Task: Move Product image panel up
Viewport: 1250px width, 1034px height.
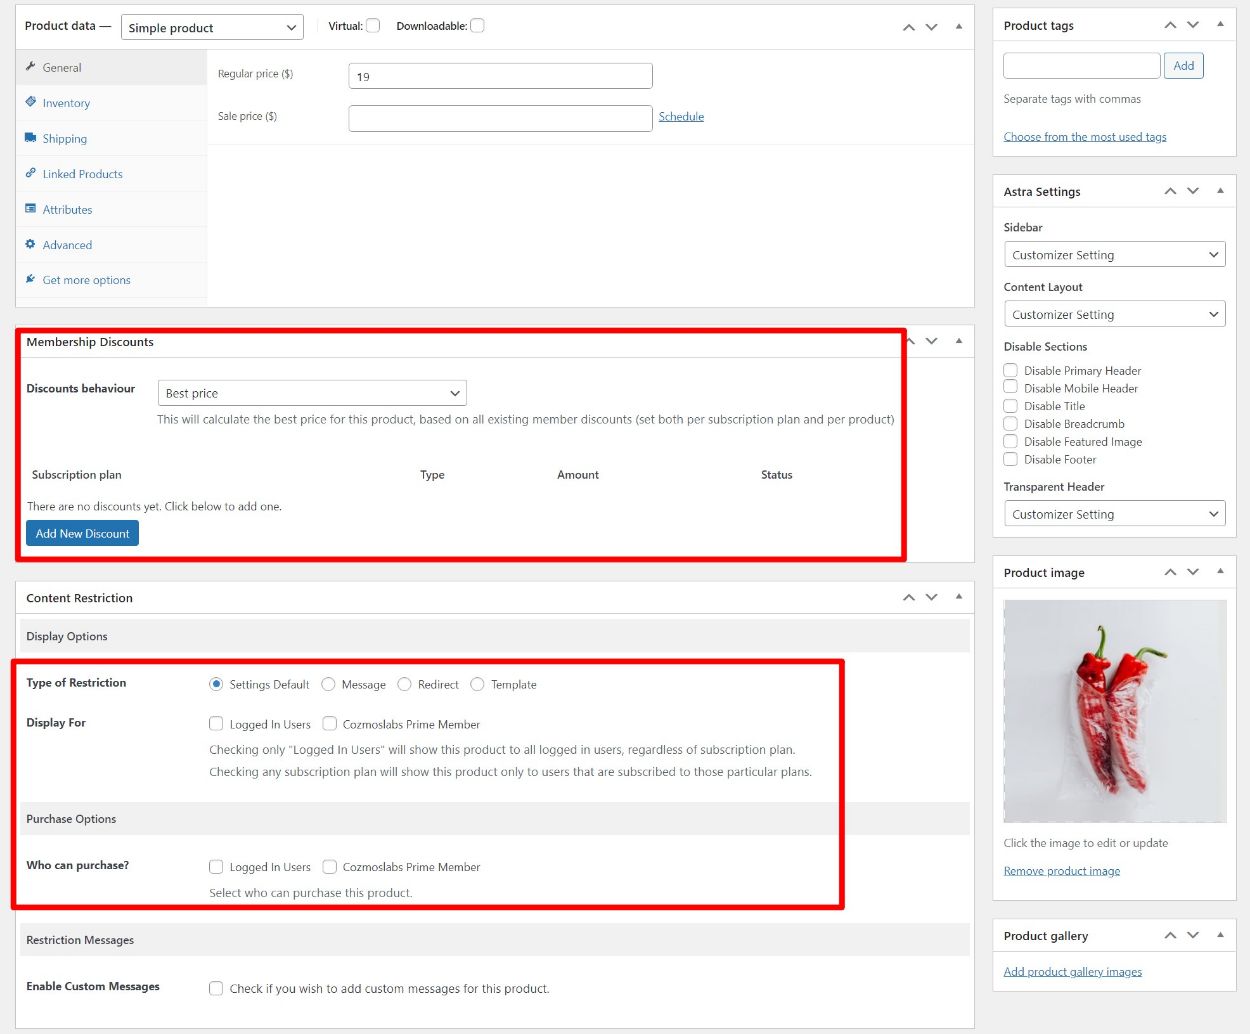Action: tap(1170, 572)
